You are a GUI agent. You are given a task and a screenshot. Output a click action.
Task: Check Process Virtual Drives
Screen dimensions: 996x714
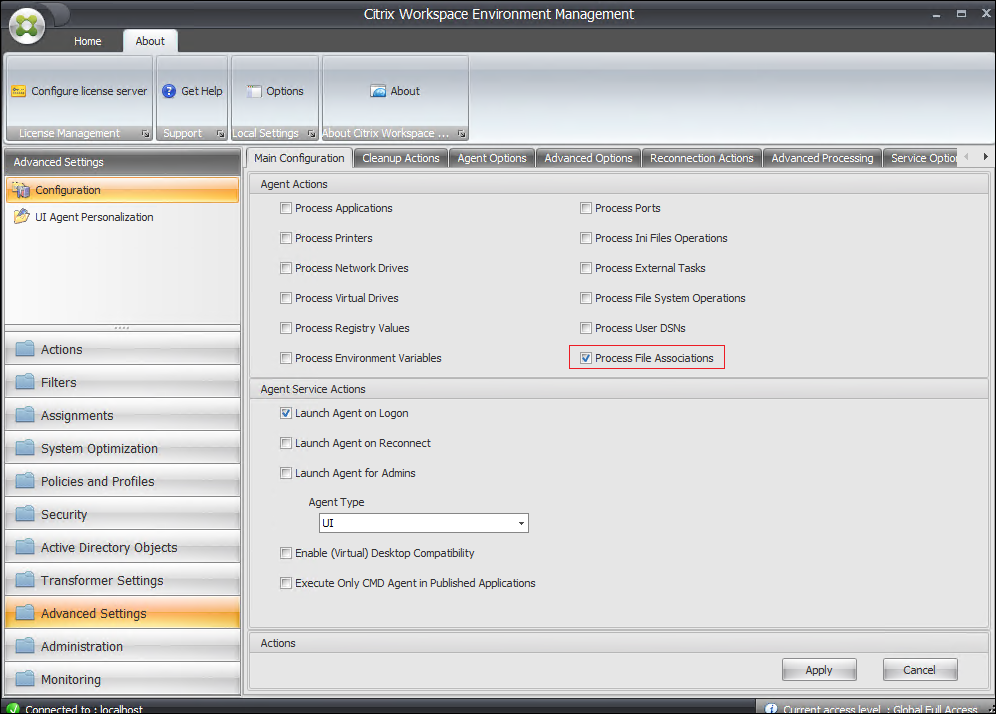[x=286, y=298]
